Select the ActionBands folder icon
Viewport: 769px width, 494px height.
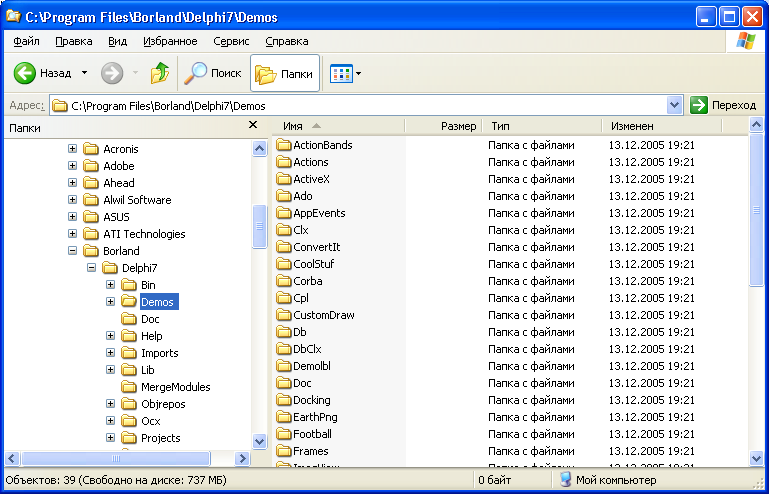tap(283, 145)
